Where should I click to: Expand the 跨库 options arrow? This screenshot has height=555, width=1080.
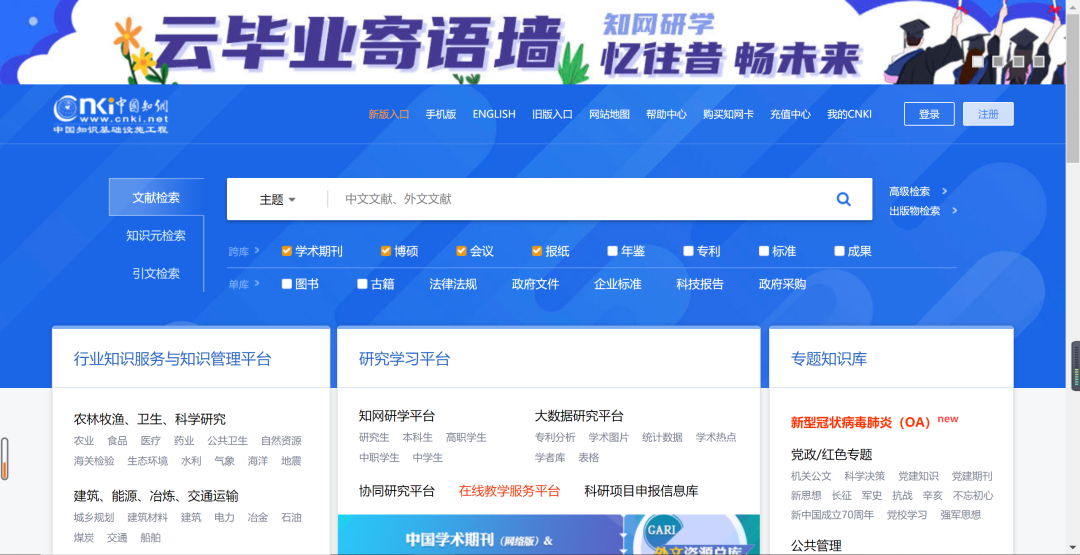257,251
